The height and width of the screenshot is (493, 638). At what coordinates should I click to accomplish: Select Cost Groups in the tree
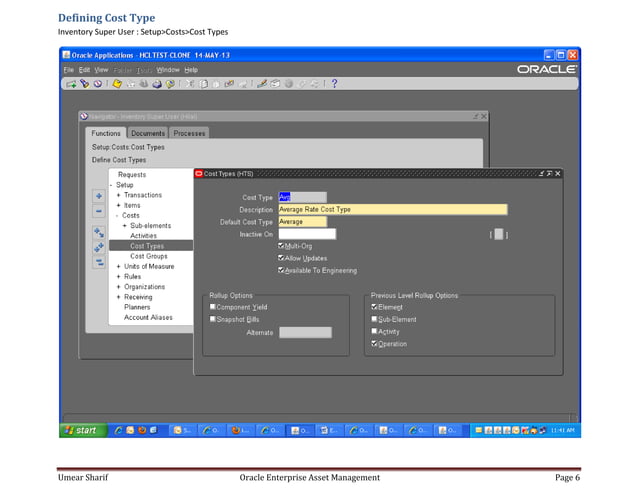(150, 256)
